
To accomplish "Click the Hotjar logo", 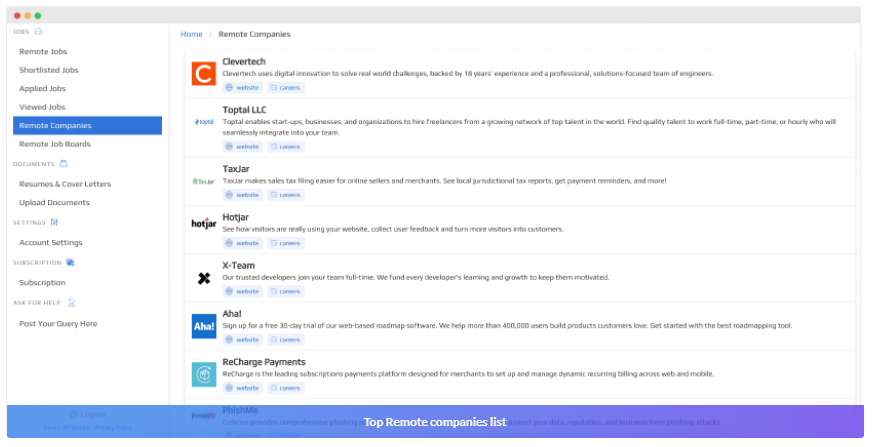I will tap(204, 223).
